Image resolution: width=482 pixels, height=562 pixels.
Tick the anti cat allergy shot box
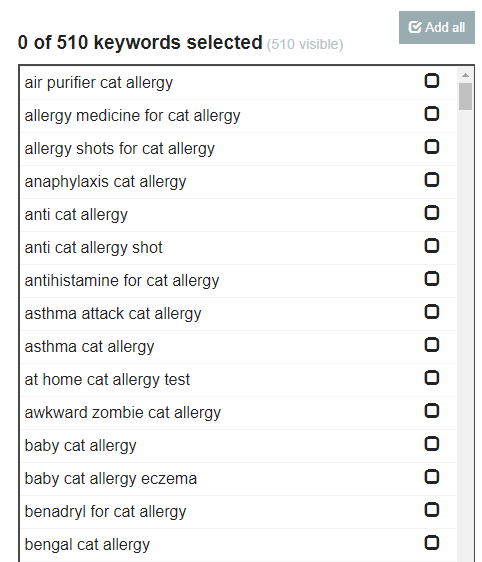tap(431, 246)
